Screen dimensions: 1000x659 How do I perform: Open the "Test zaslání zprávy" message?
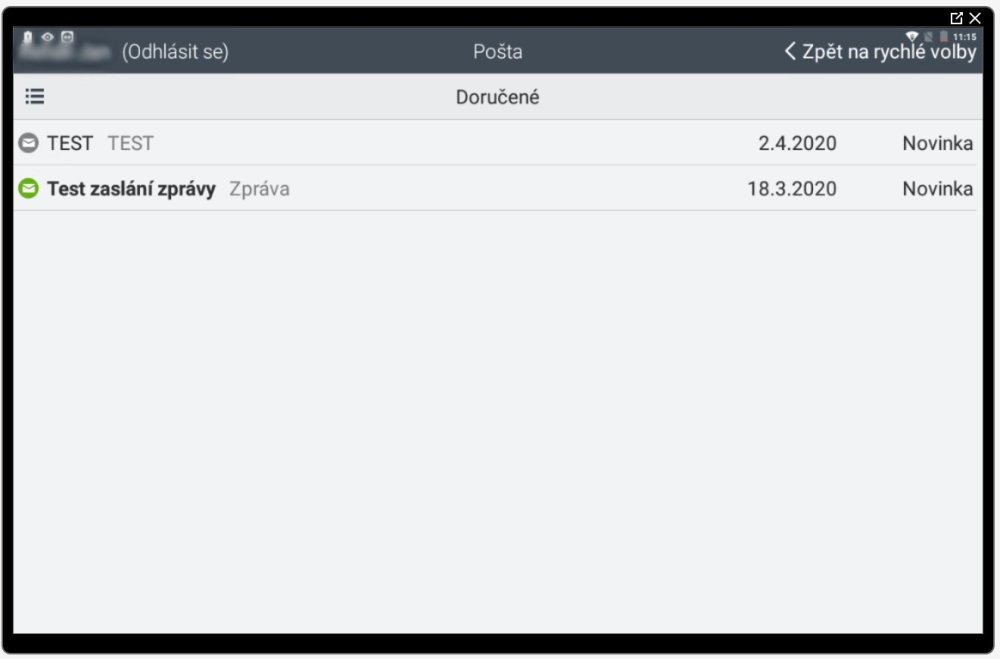click(x=131, y=188)
